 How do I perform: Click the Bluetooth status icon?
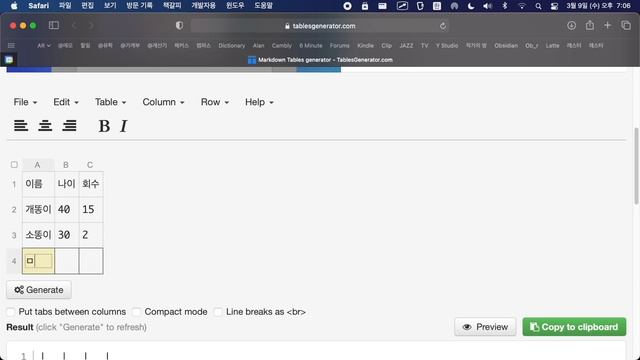tap(504, 6)
